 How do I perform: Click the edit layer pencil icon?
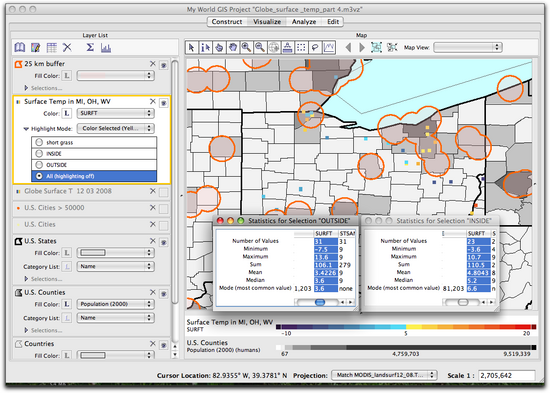tap(35, 47)
